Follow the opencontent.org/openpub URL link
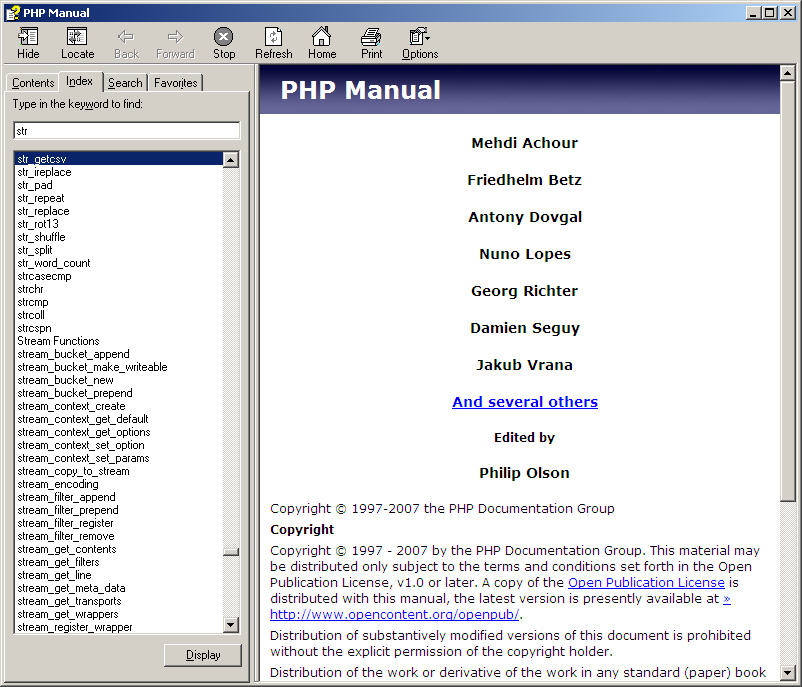This screenshot has width=802, height=687. (x=394, y=614)
